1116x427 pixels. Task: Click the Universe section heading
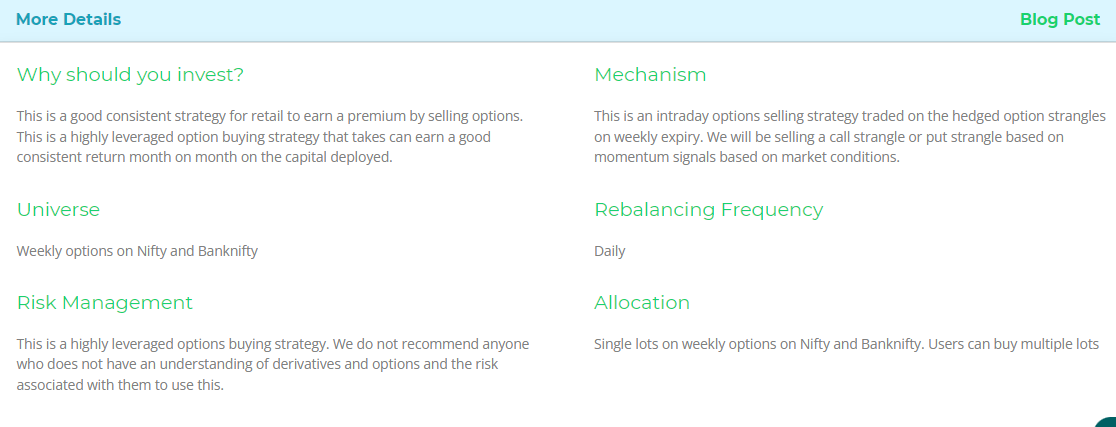[58, 210]
